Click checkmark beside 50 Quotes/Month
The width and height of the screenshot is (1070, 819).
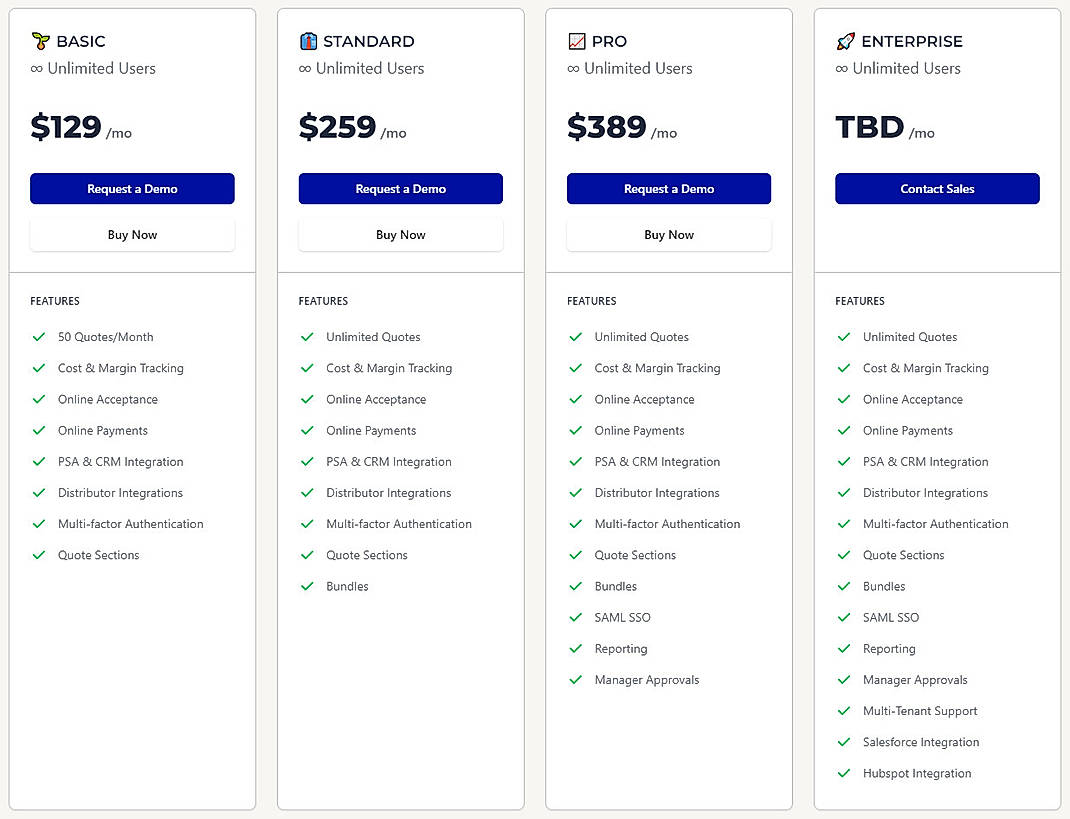point(39,337)
